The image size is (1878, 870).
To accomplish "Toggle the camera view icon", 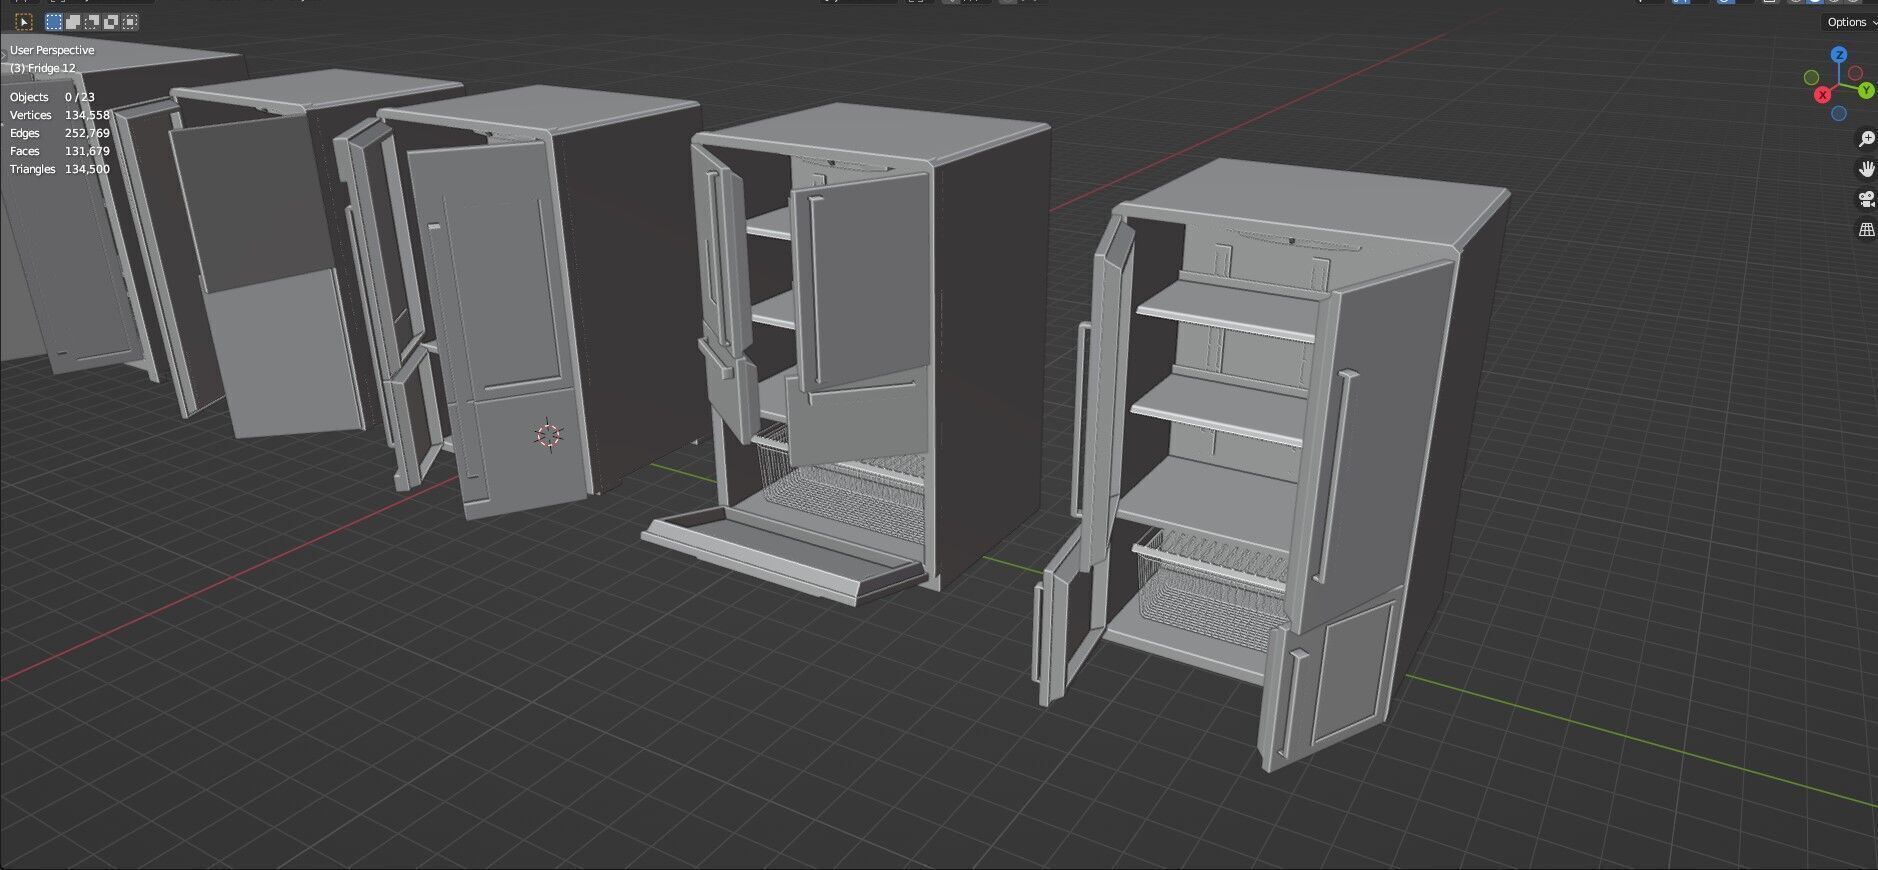I will (1866, 199).
